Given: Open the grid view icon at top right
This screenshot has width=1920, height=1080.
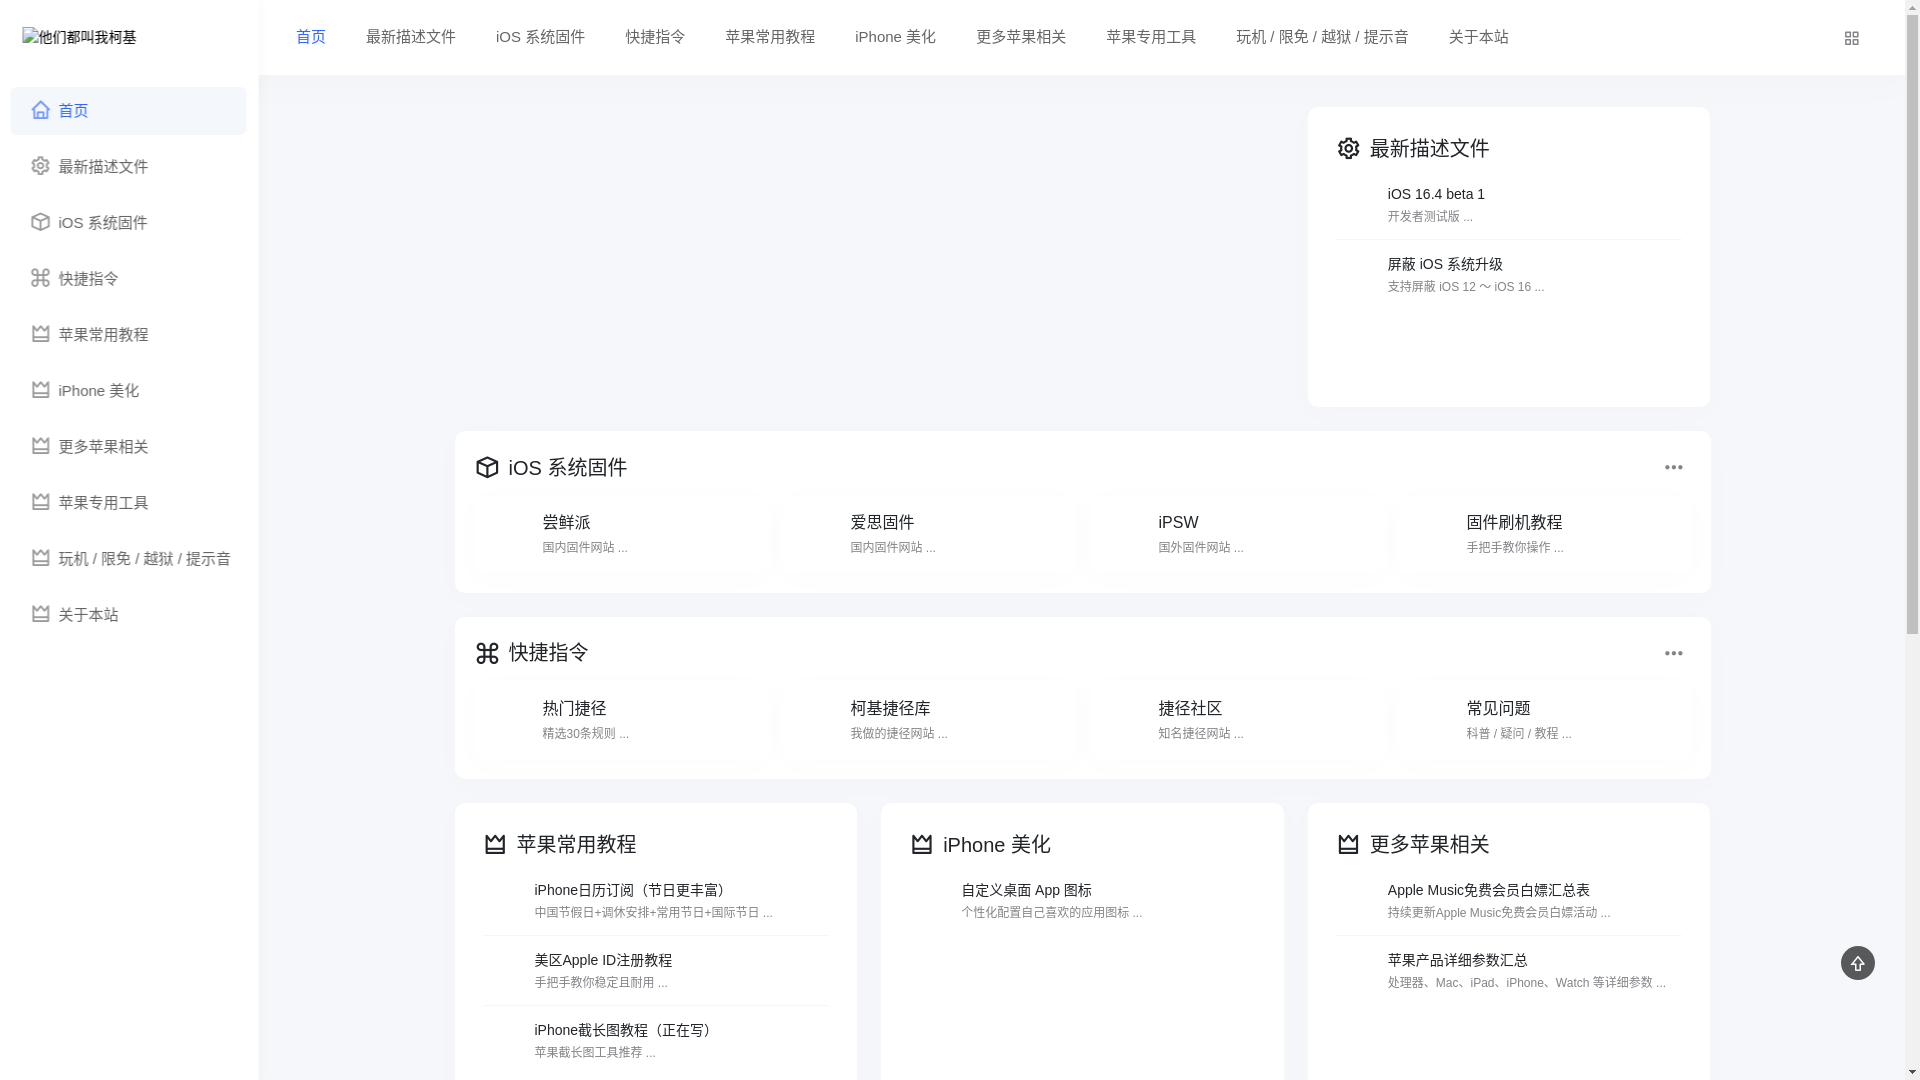Looking at the screenshot, I should [1851, 38].
